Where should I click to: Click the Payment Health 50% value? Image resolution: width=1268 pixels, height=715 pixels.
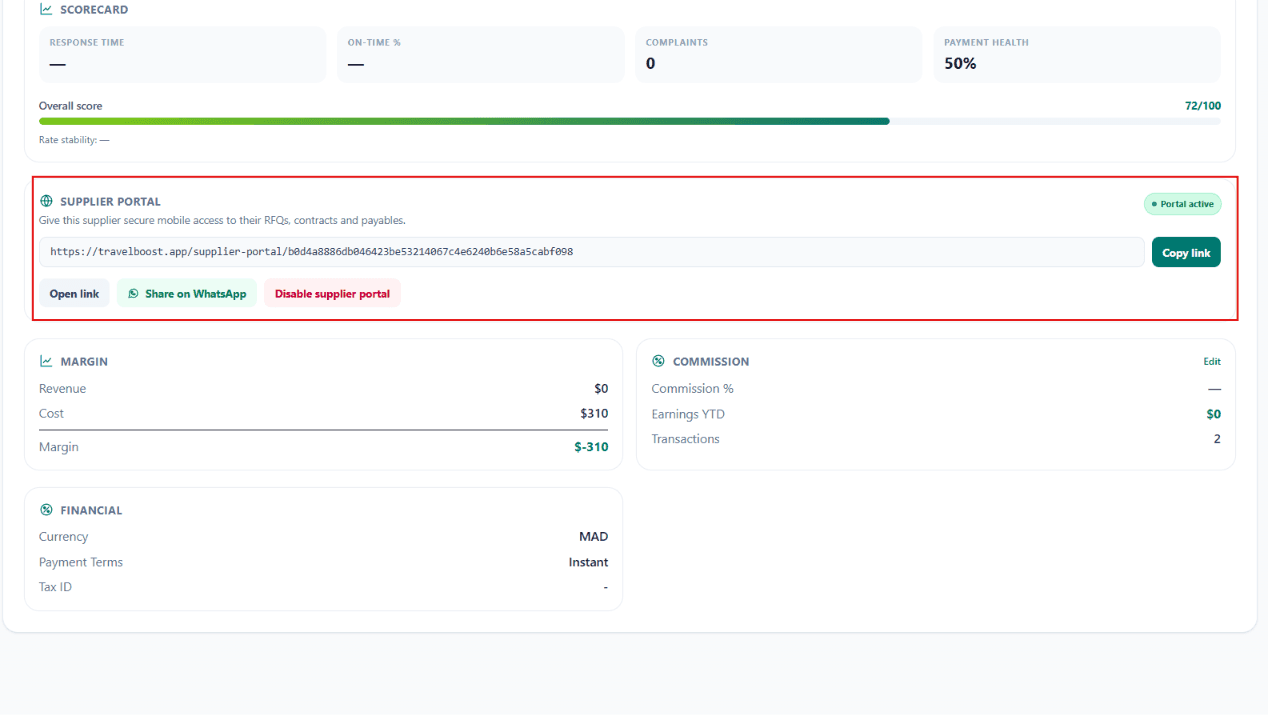coord(960,63)
